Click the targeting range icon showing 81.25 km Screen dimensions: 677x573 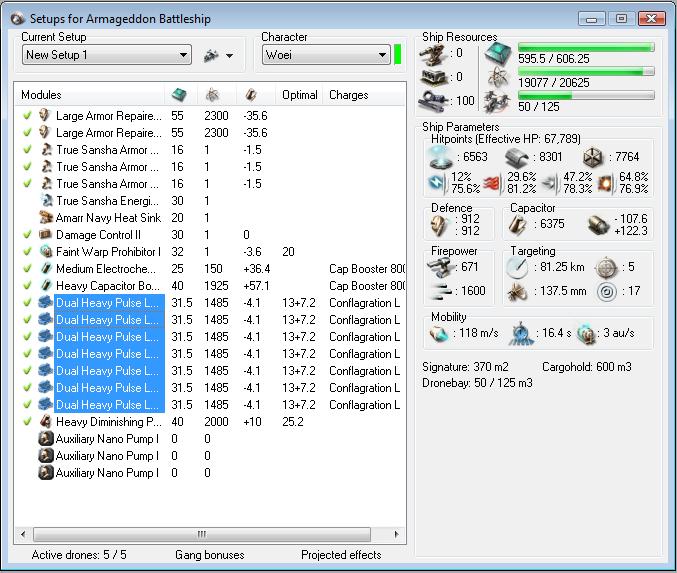(x=517, y=268)
